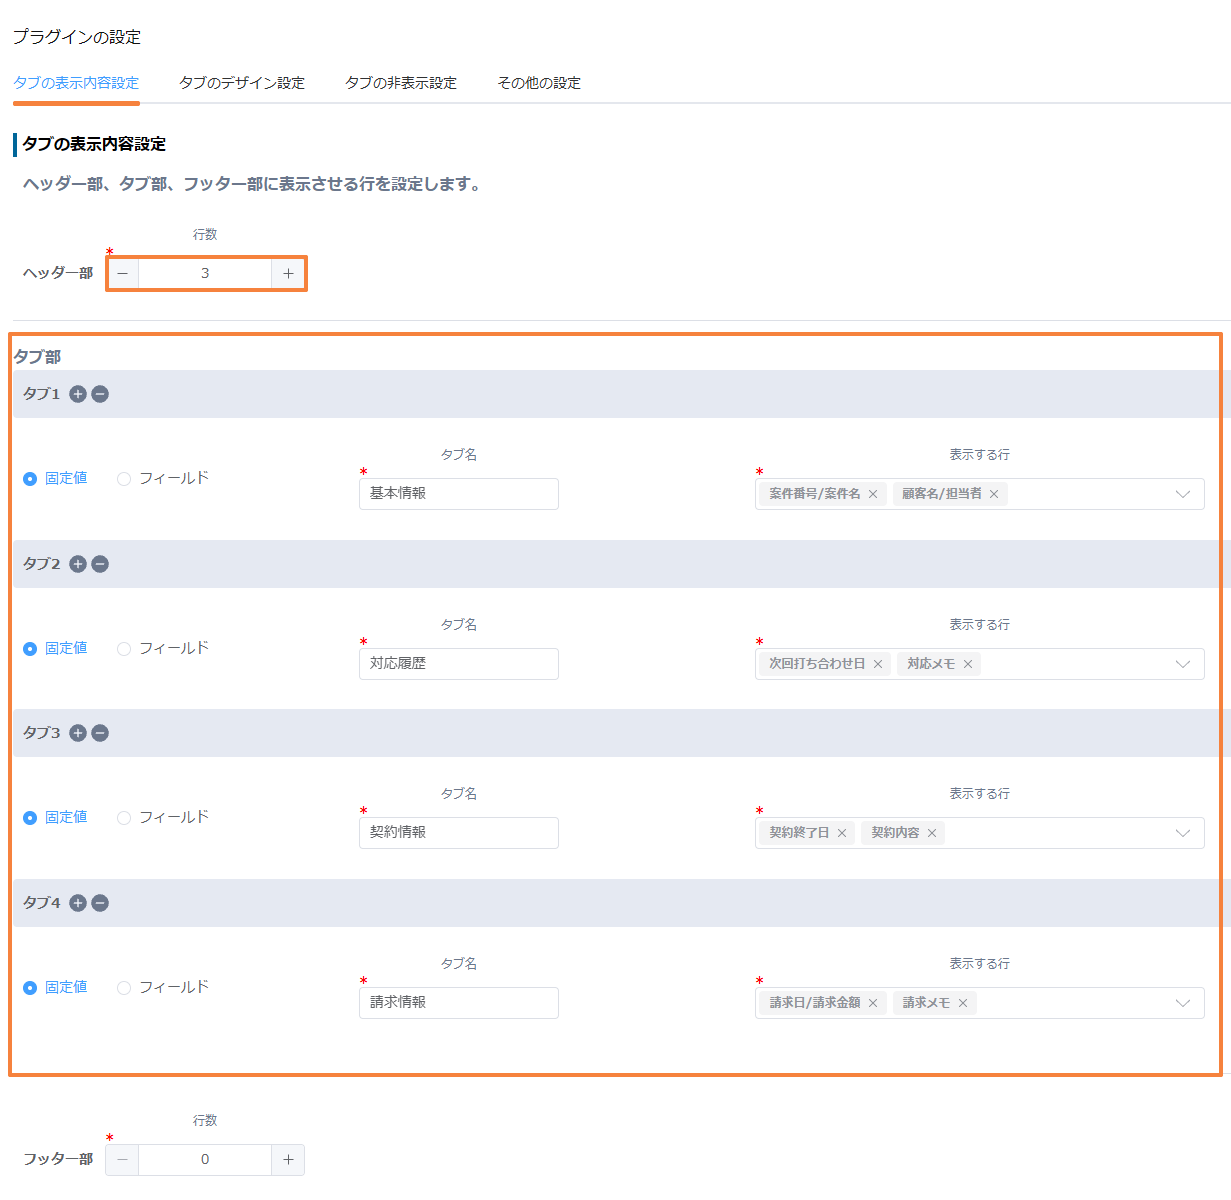Image resolution: width=1231 pixels, height=1200 pixels.
Task: Select 固定値 radio for タブ4
Action: pyautogui.click(x=30, y=988)
